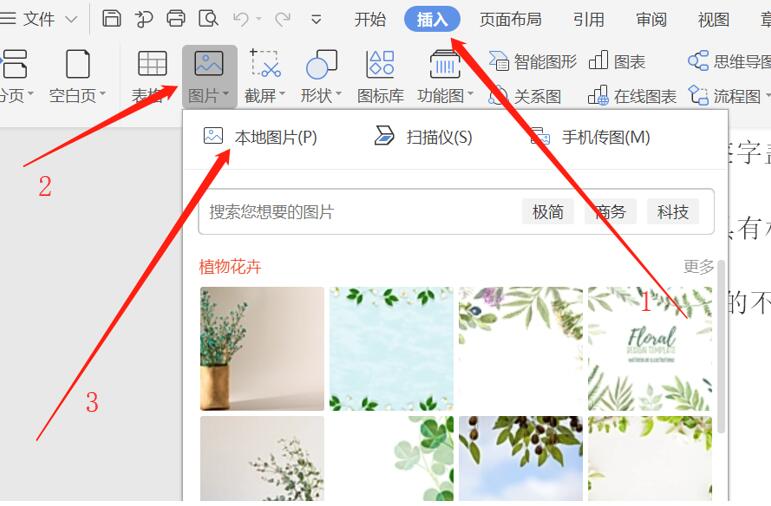Screen dimensions: 771x506
Task: Insert a 关系图 relationship diagram
Action: point(525,96)
